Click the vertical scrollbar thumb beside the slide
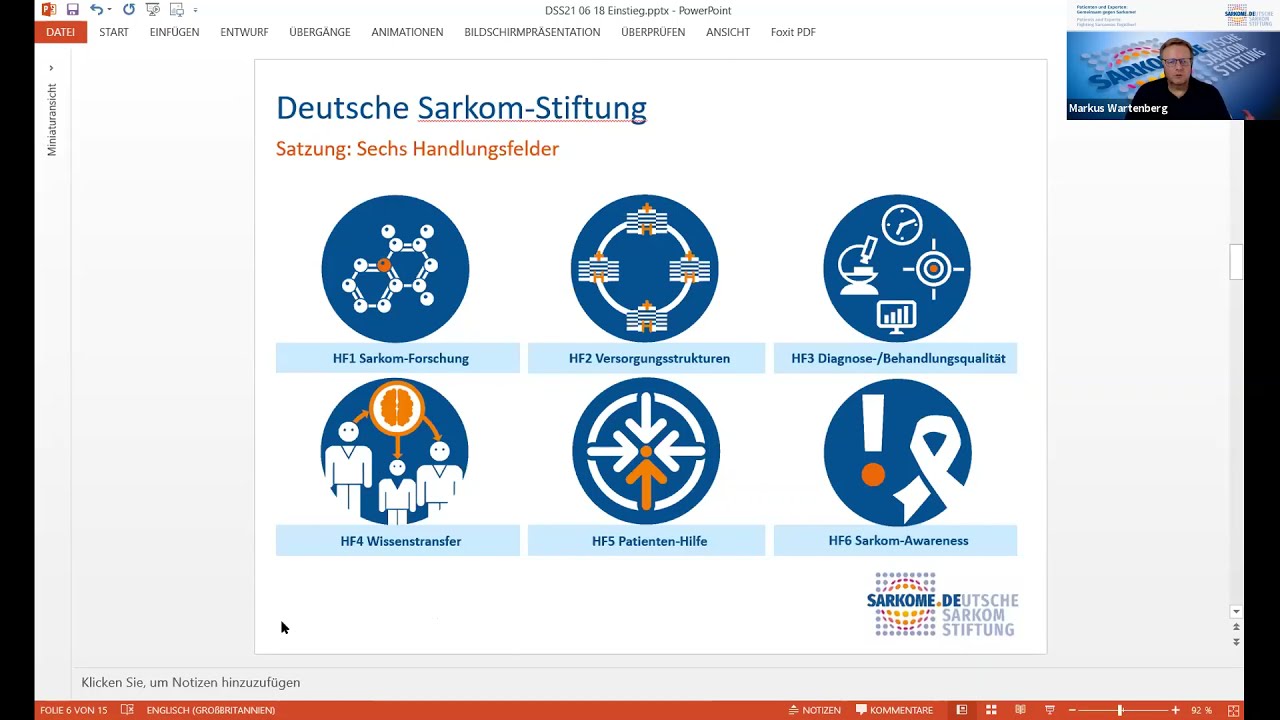The width and height of the screenshot is (1280, 720). pyautogui.click(x=1236, y=262)
